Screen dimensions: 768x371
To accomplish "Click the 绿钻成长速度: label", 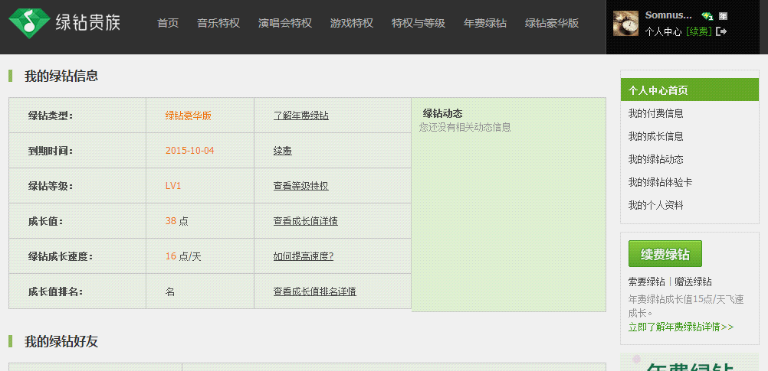I will (x=60, y=256).
